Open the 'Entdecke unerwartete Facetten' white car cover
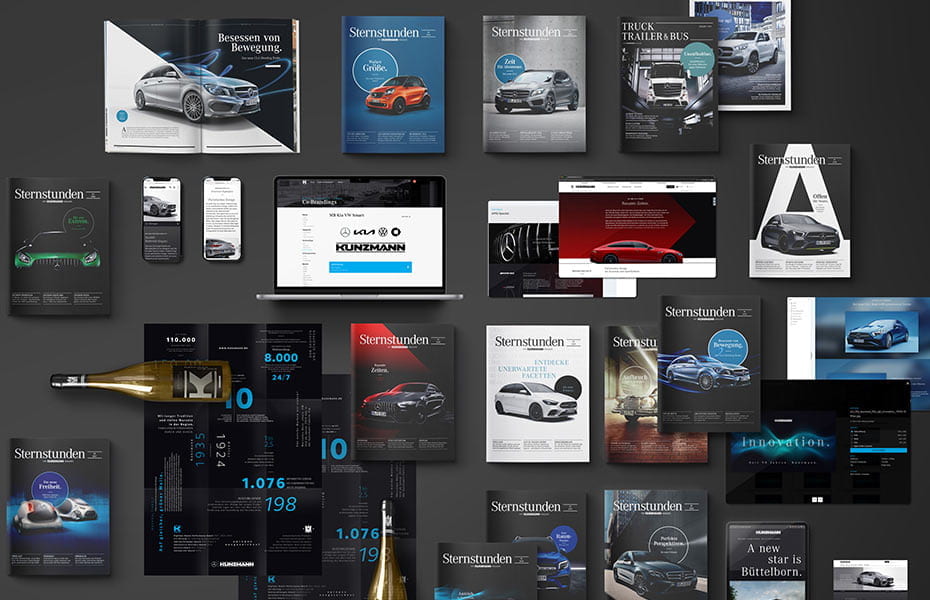930x600 pixels. click(x=536, y=393)
